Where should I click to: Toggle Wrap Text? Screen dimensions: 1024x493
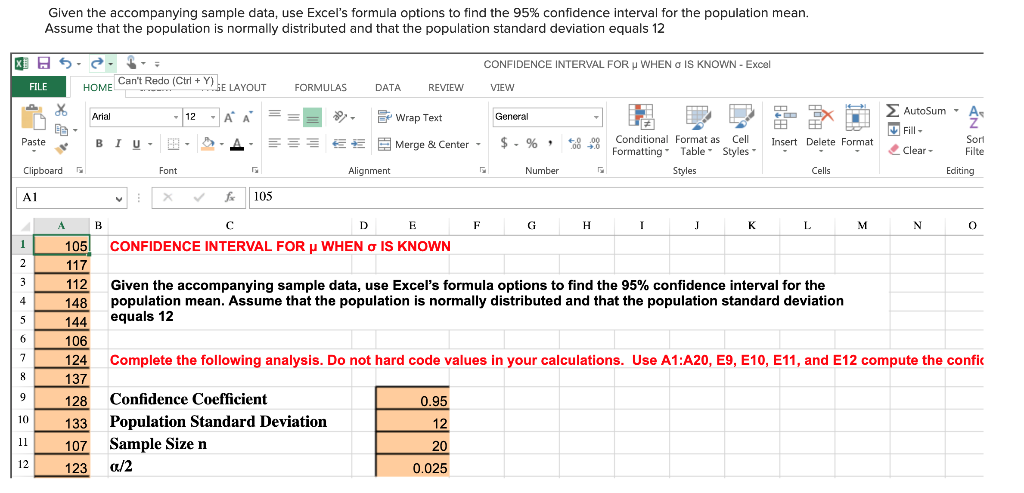[x=410, y=118]
